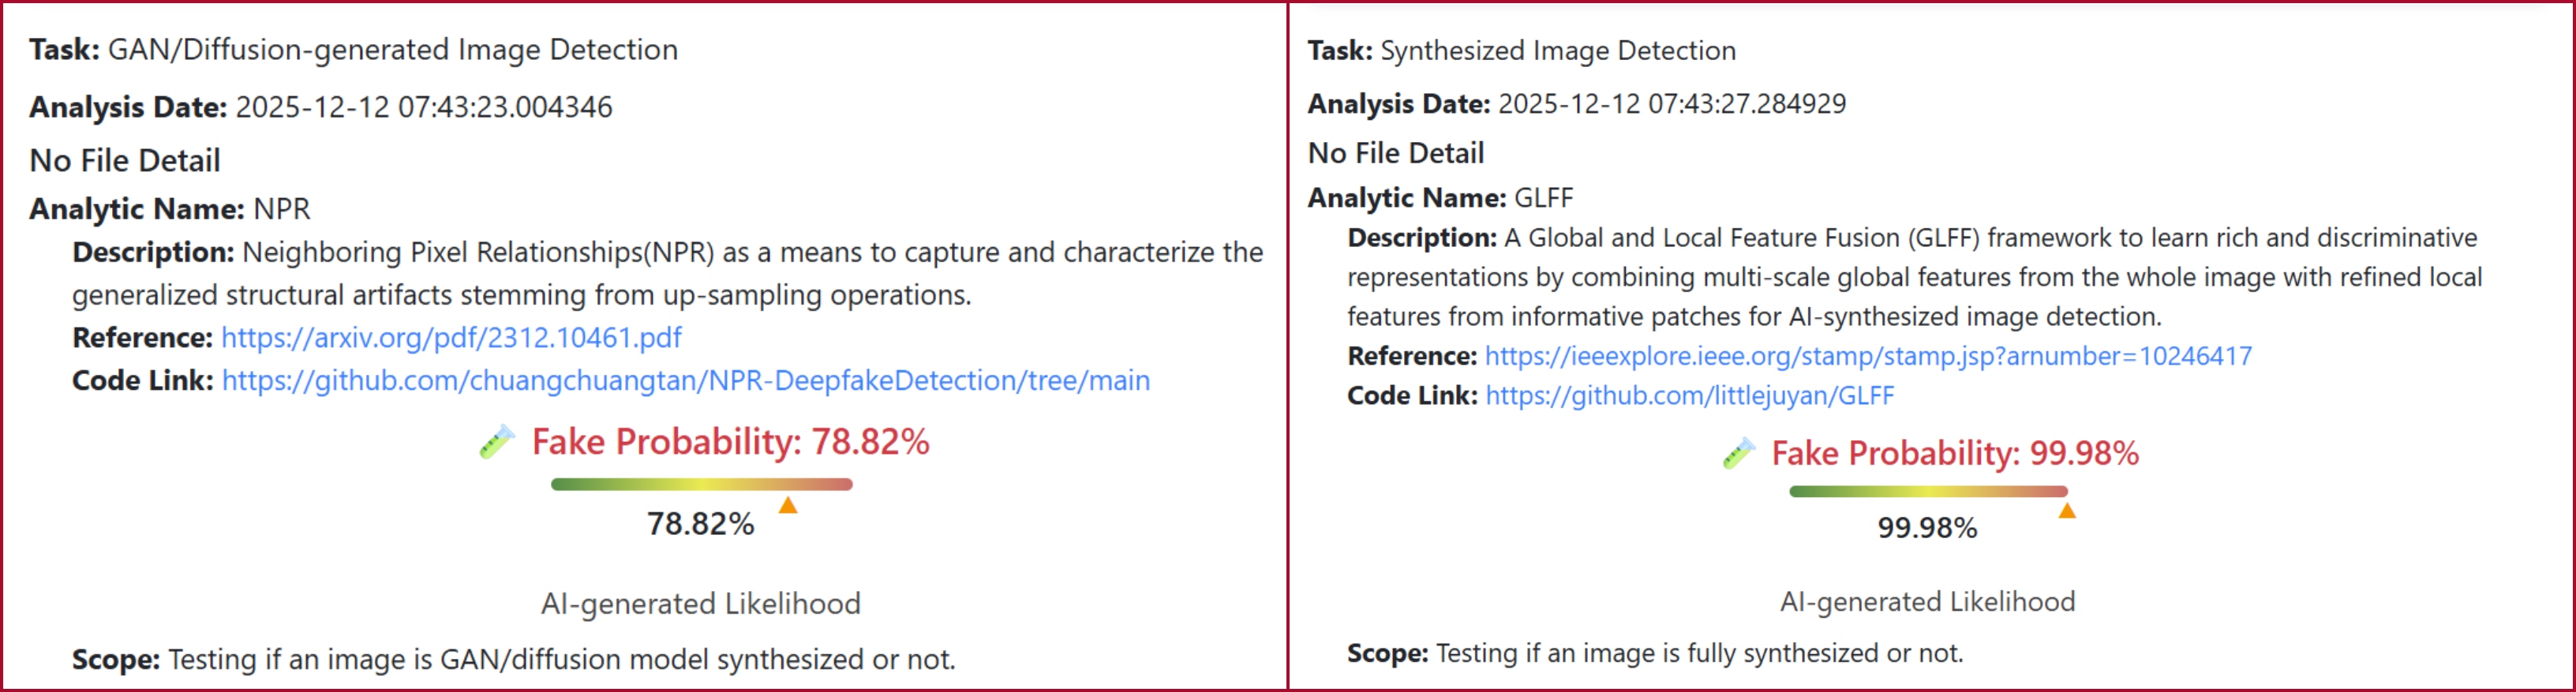Click the 99.98% value below the gauge
This screenshot has width=2576, height=692.
click(1927, 528)
